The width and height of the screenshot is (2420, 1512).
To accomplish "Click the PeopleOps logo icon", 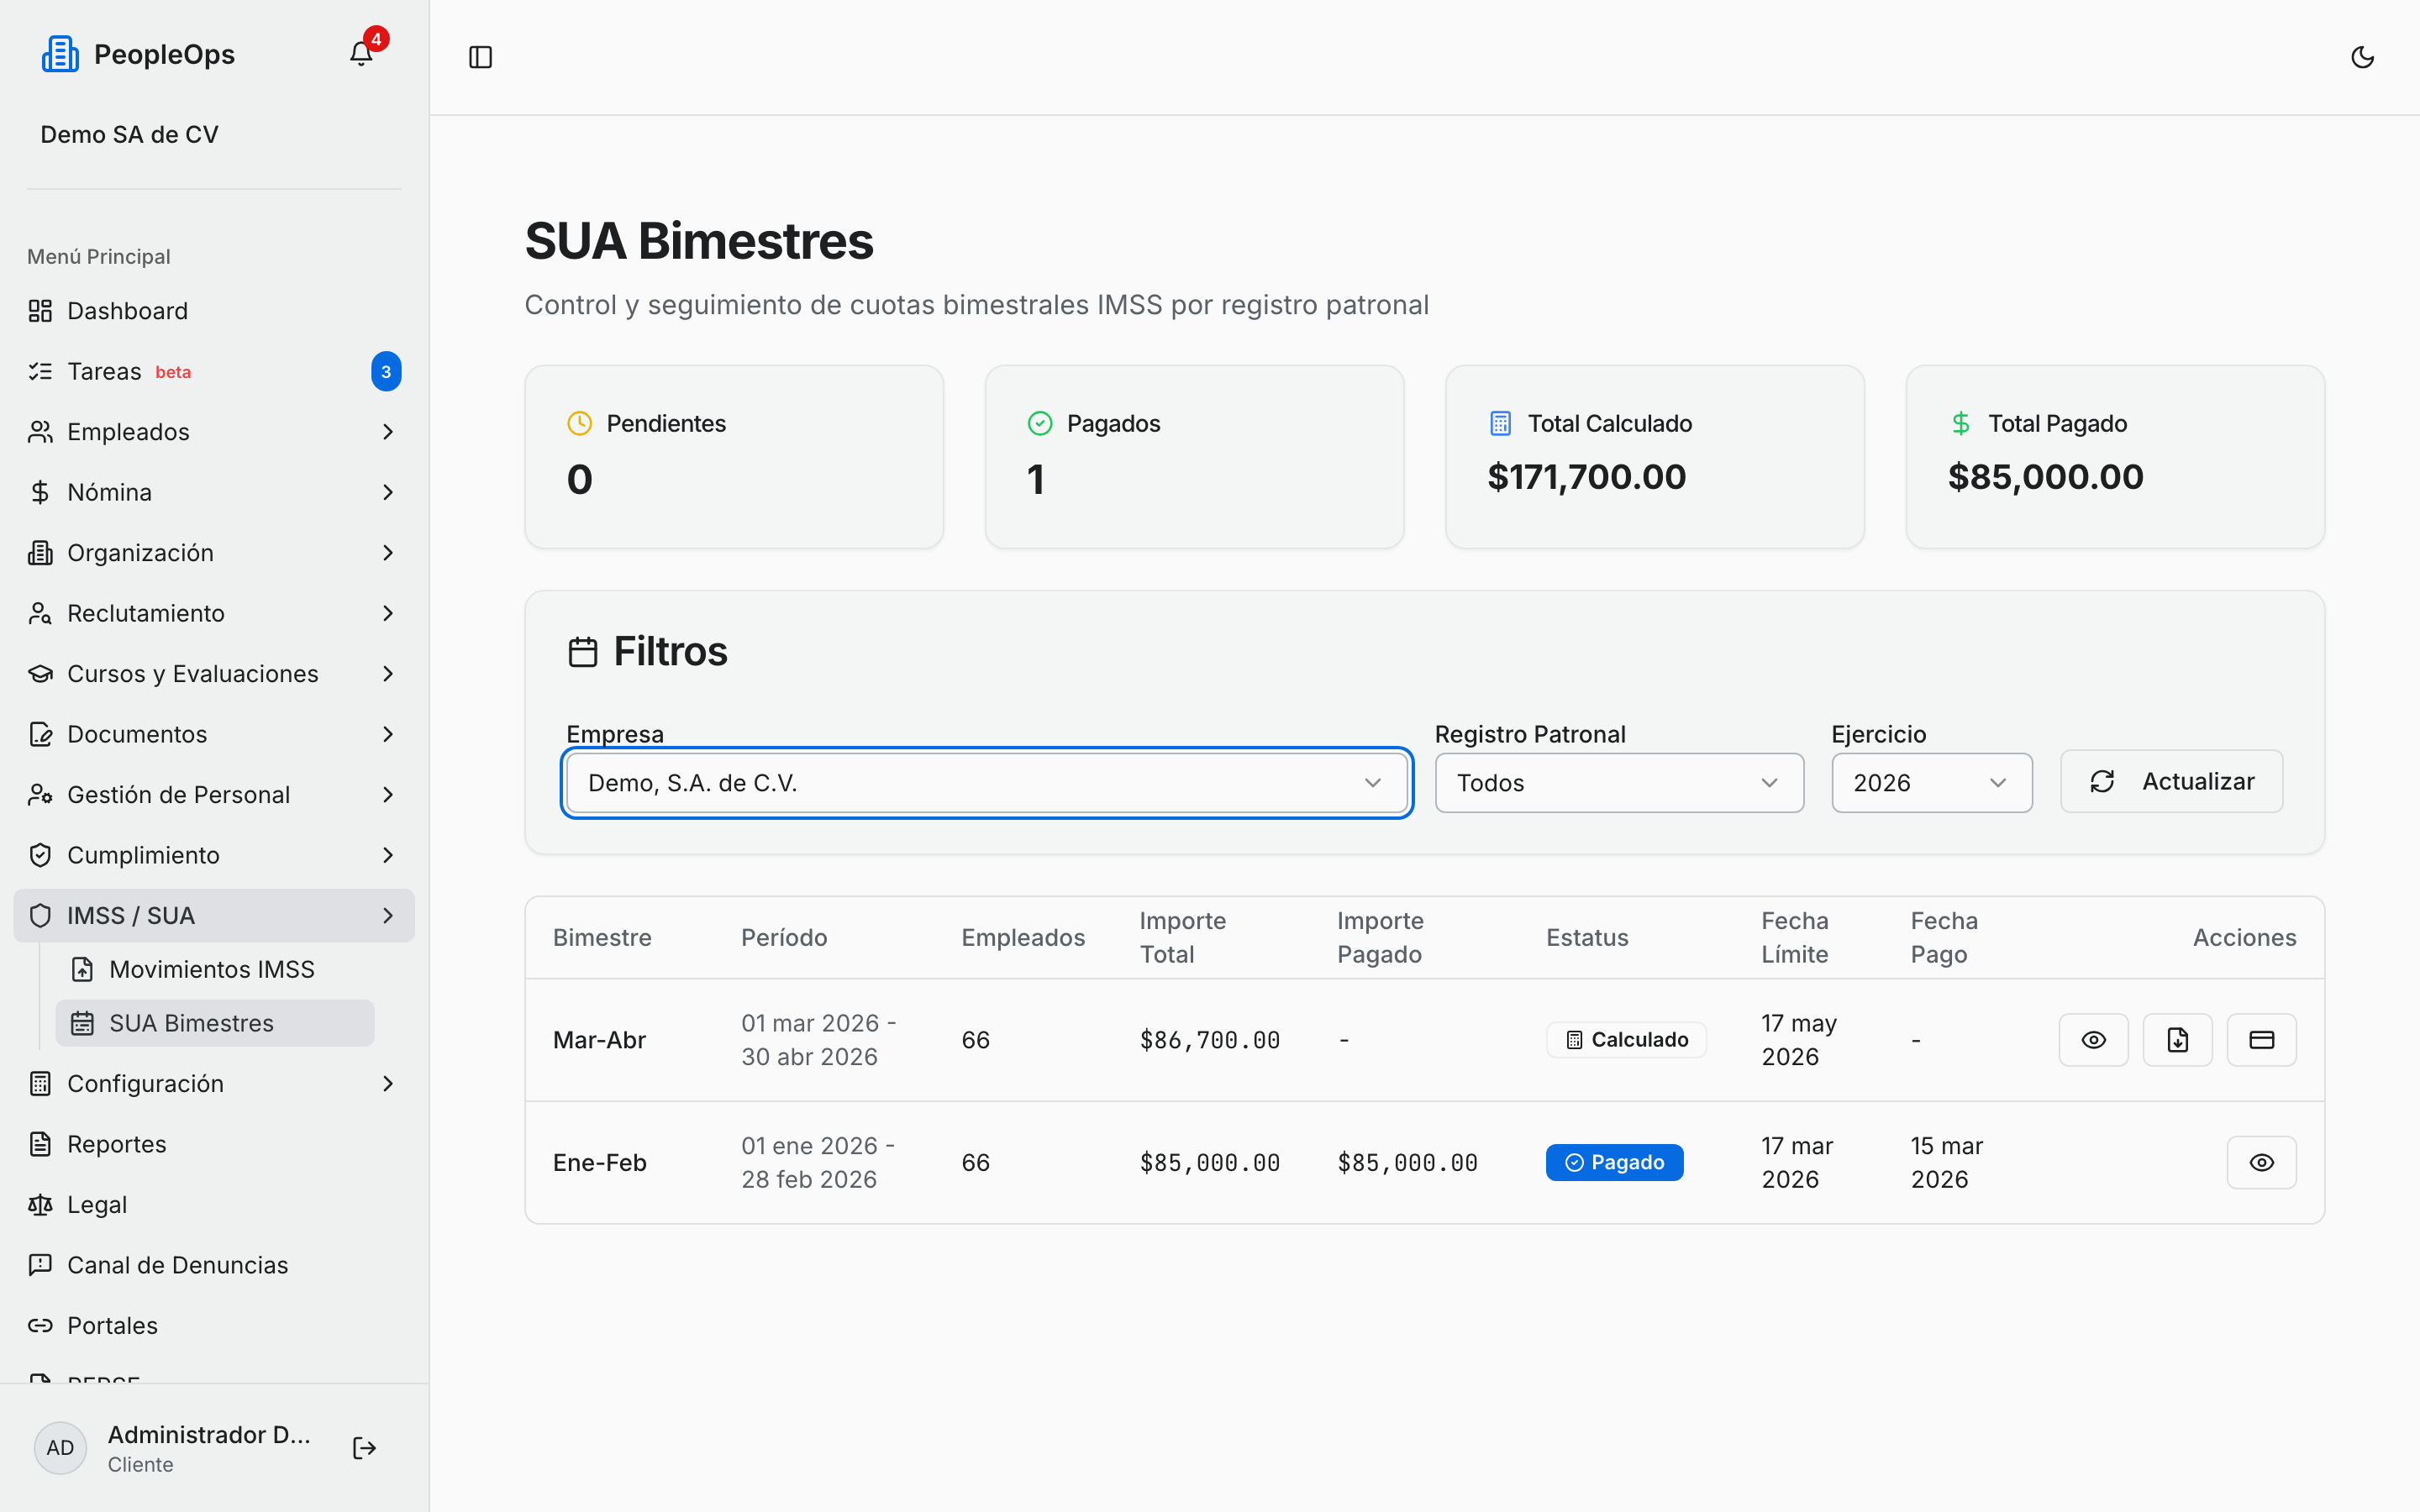I will coord(60,54).
